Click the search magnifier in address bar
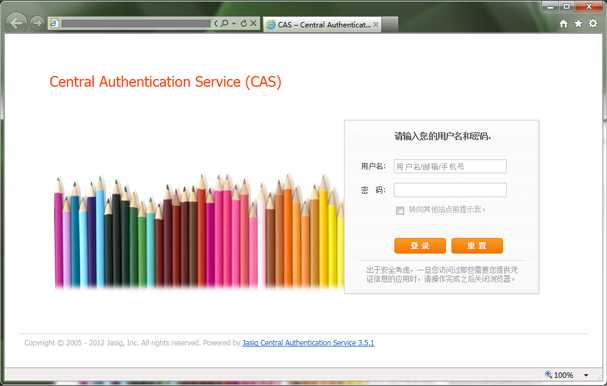Image resolution: width=607 pixels, height=386 pixels. coord(225,24)
